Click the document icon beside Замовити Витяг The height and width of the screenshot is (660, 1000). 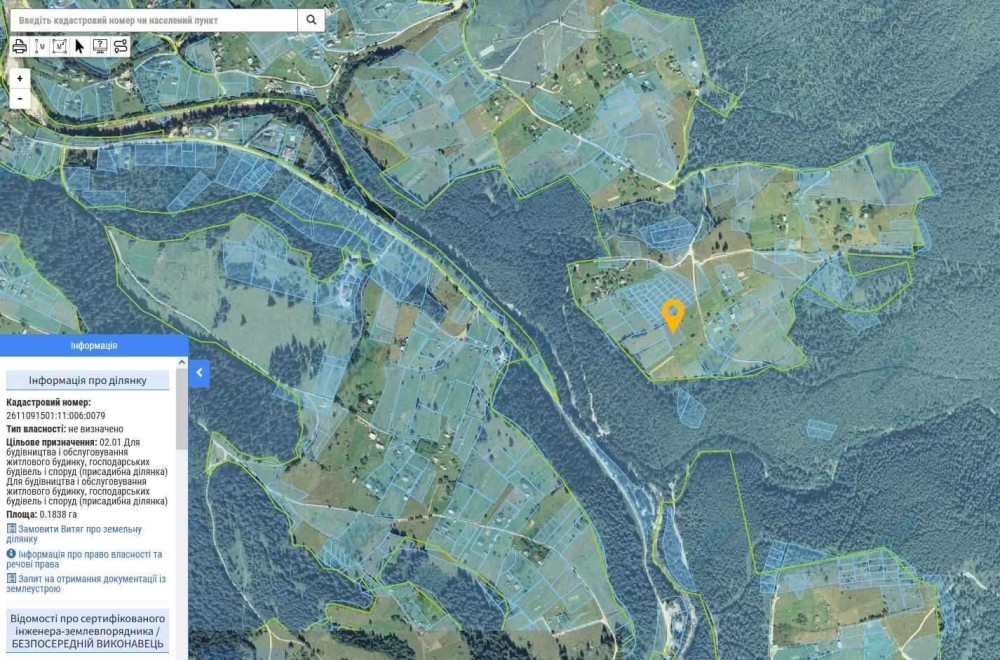11,529
